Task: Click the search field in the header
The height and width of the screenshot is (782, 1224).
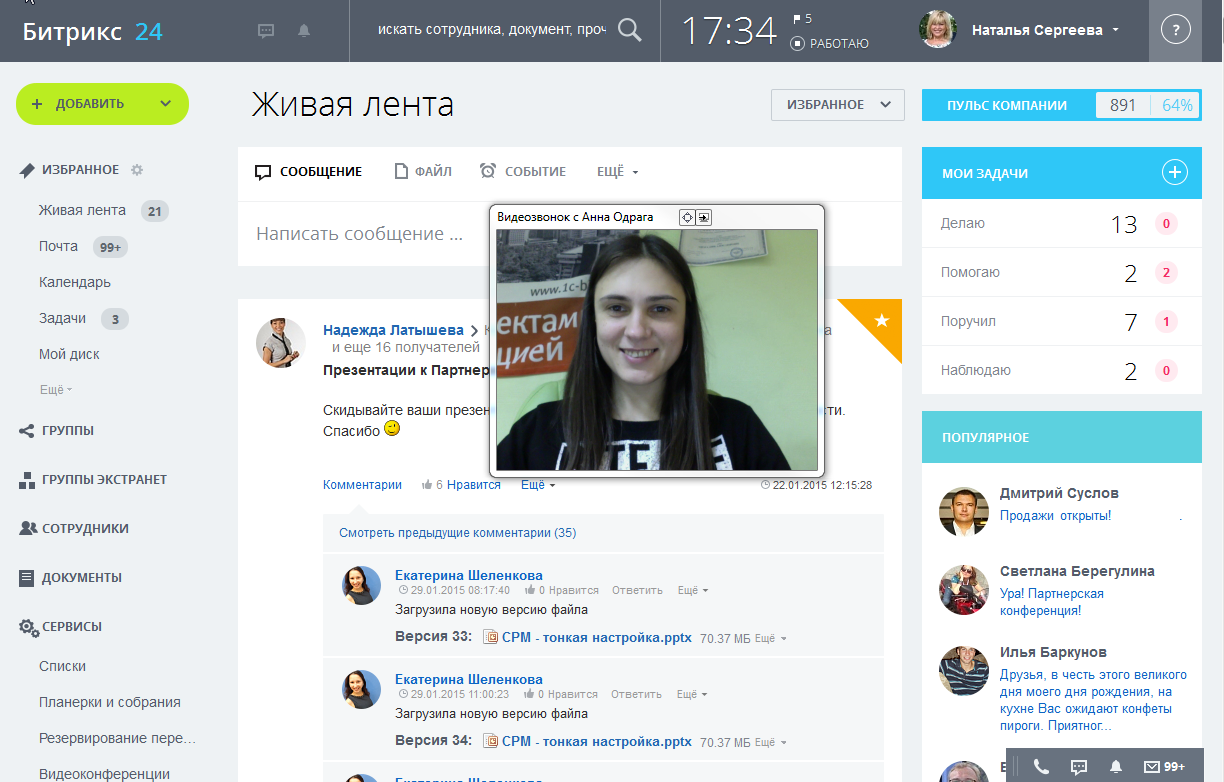Action: tap(491, 30)
